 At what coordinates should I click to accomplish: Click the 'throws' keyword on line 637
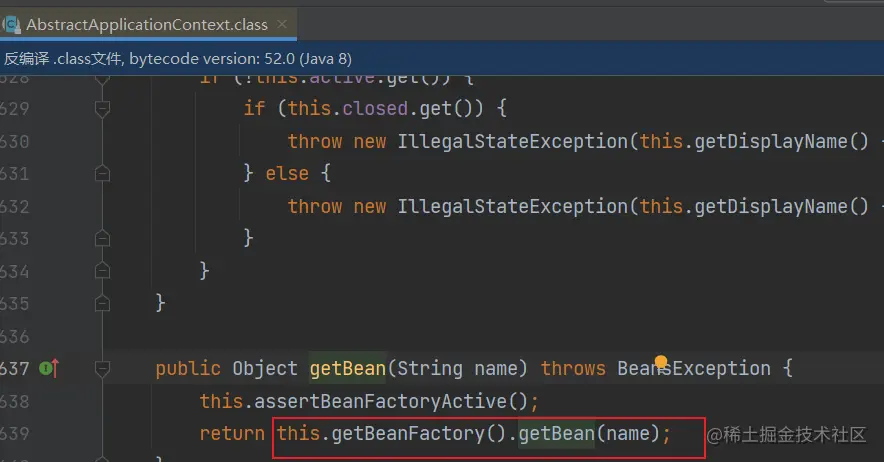[573, 368]
